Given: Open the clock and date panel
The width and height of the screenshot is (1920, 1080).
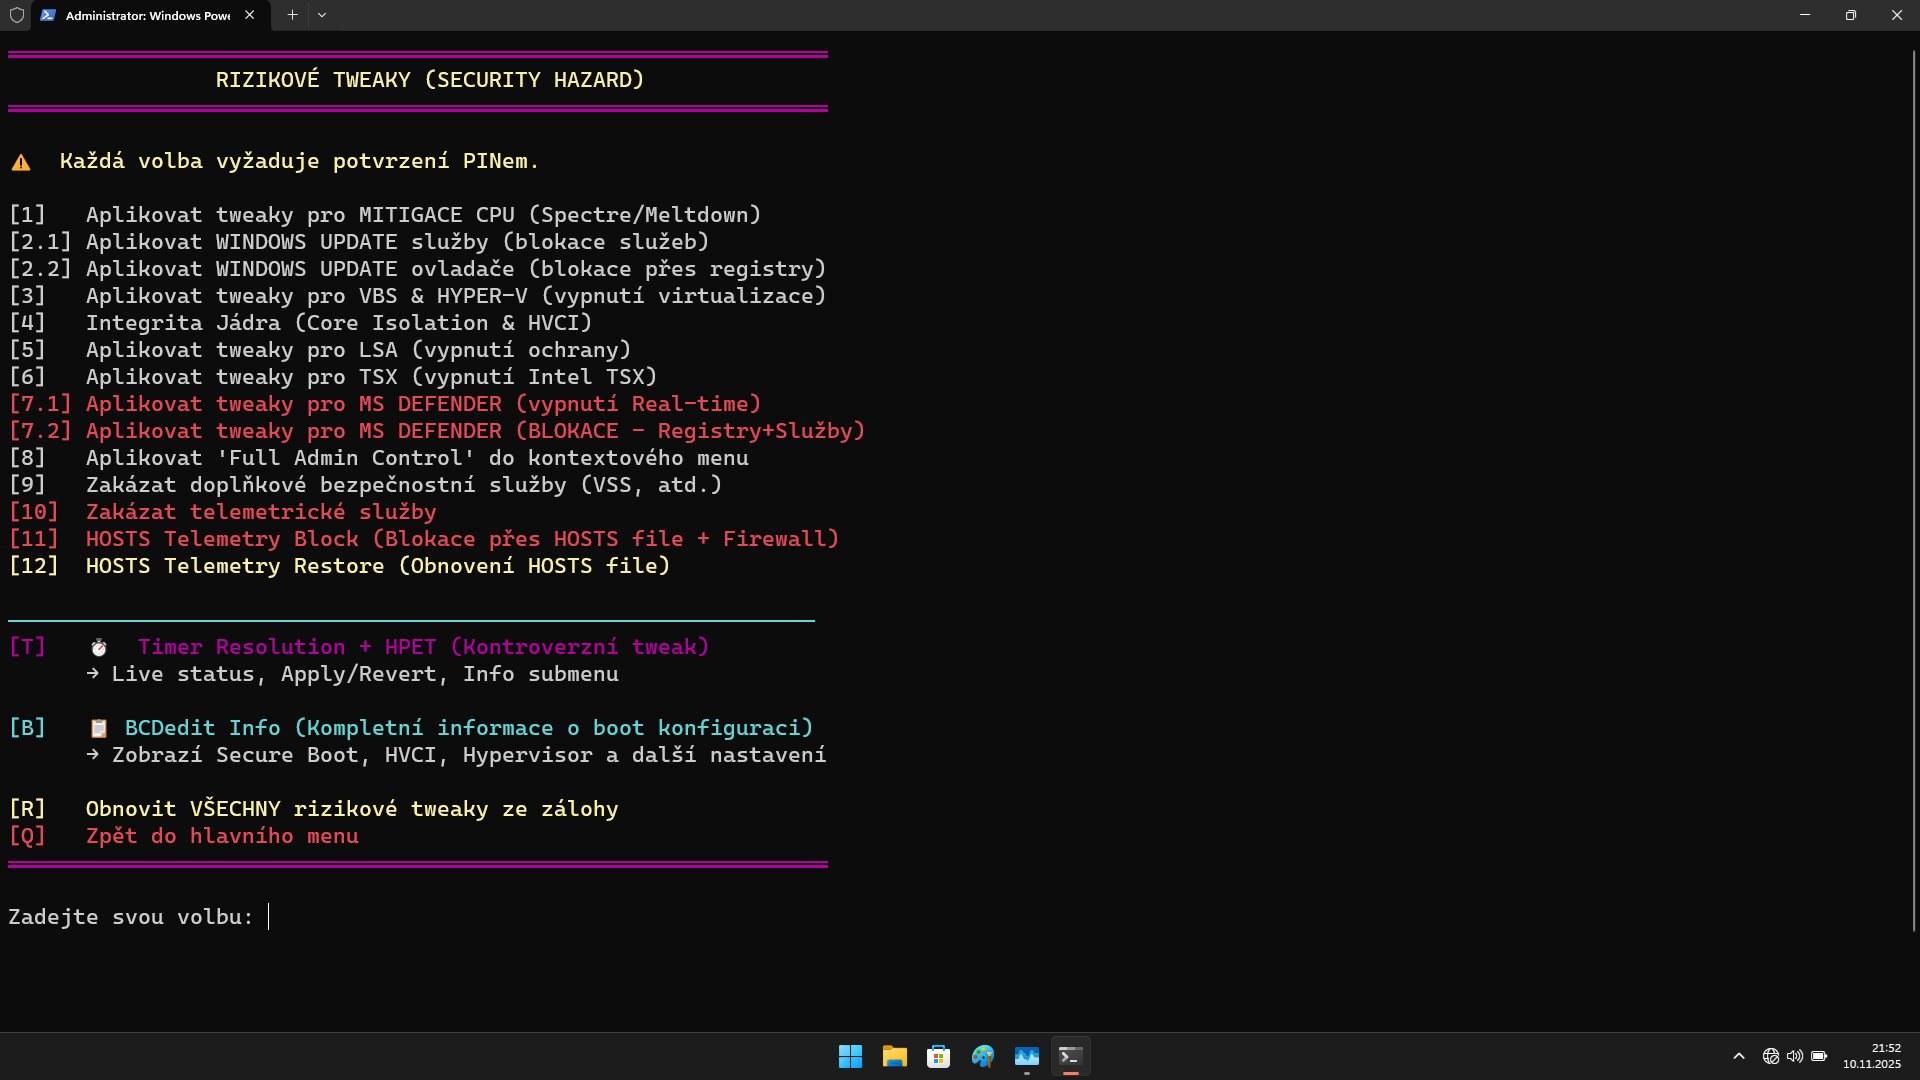Looking at the screenshot, I should tap(1872, 1056).
